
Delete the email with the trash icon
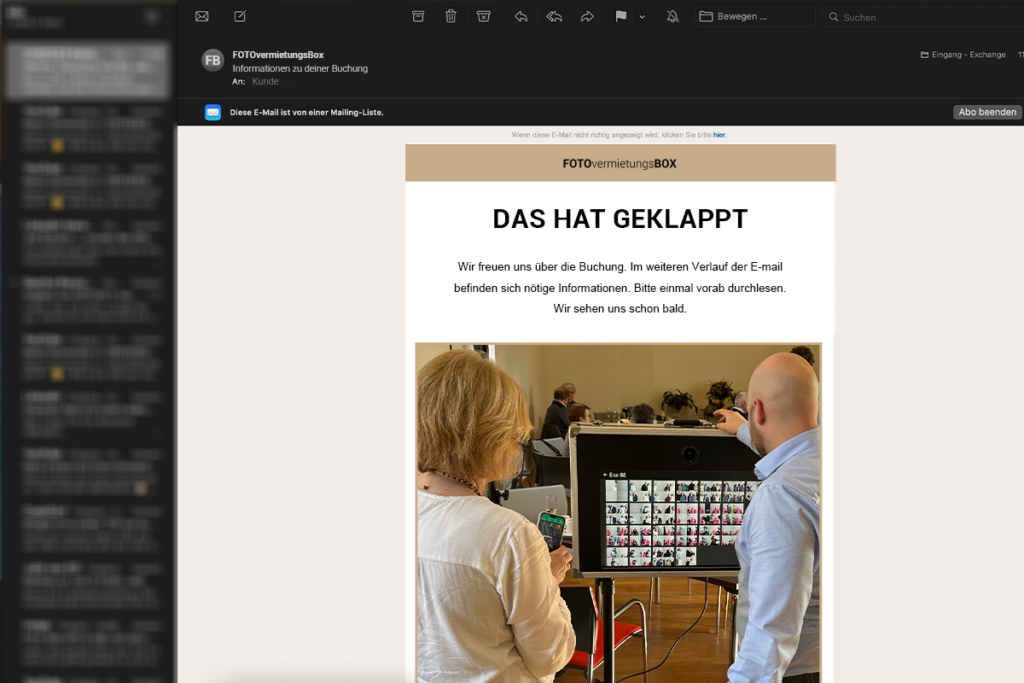click(x=451, y=16)
